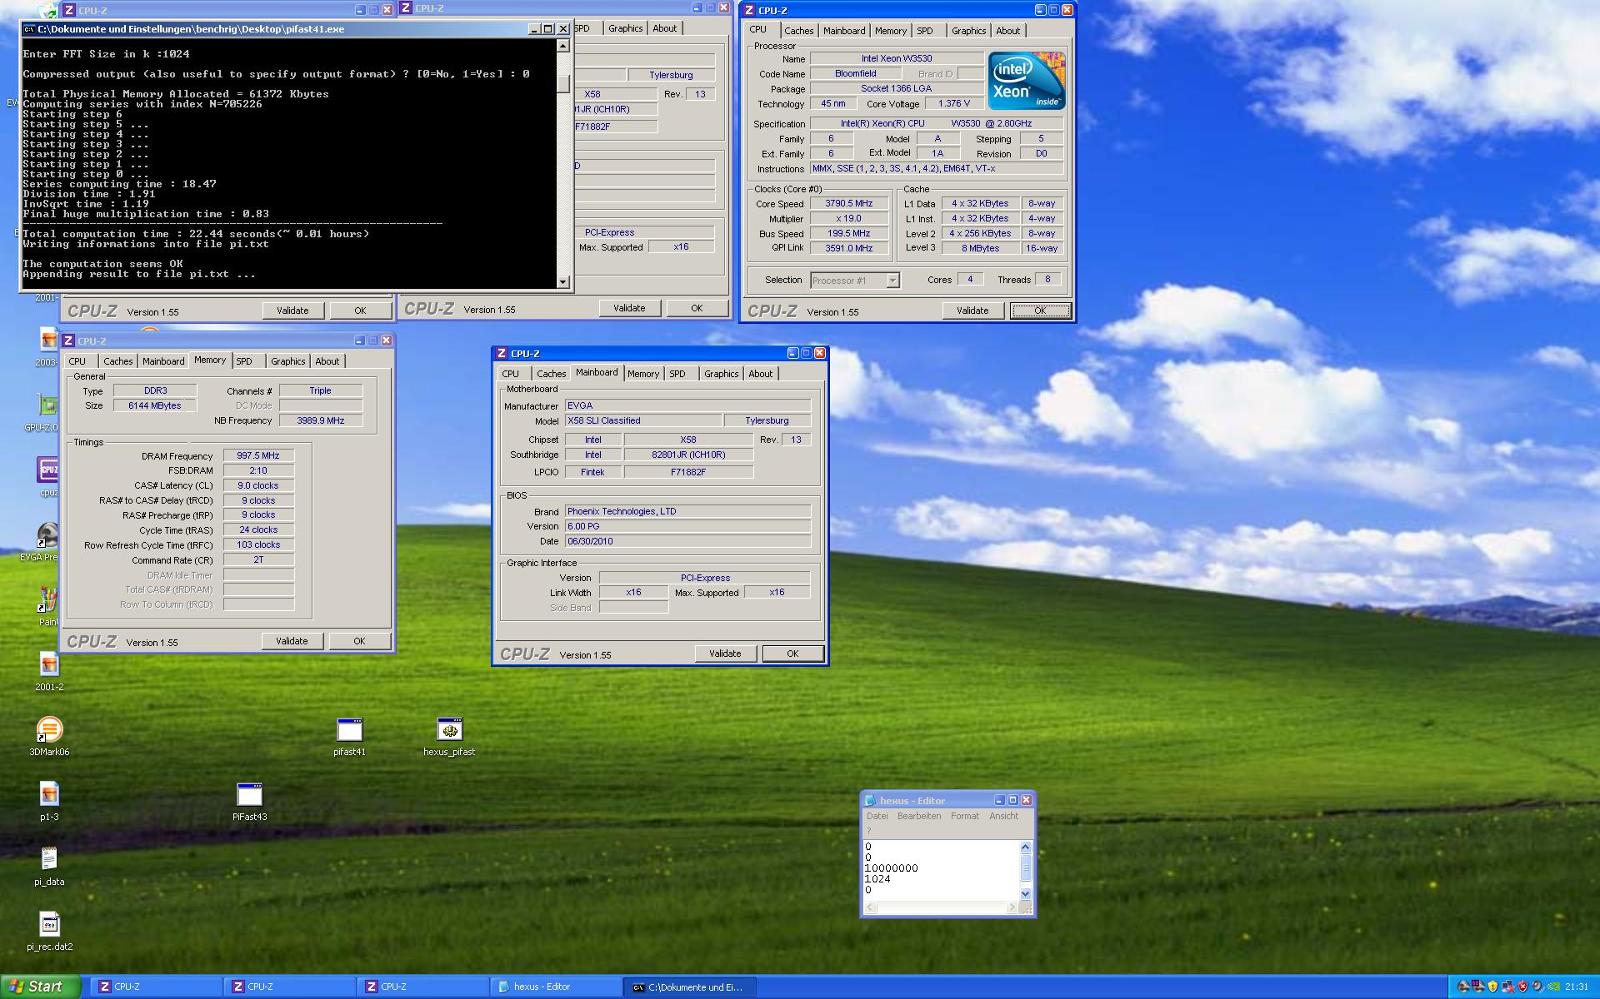
Task: Select the CPU tab in the Memory timings window
Action: (x=77, y=361)
